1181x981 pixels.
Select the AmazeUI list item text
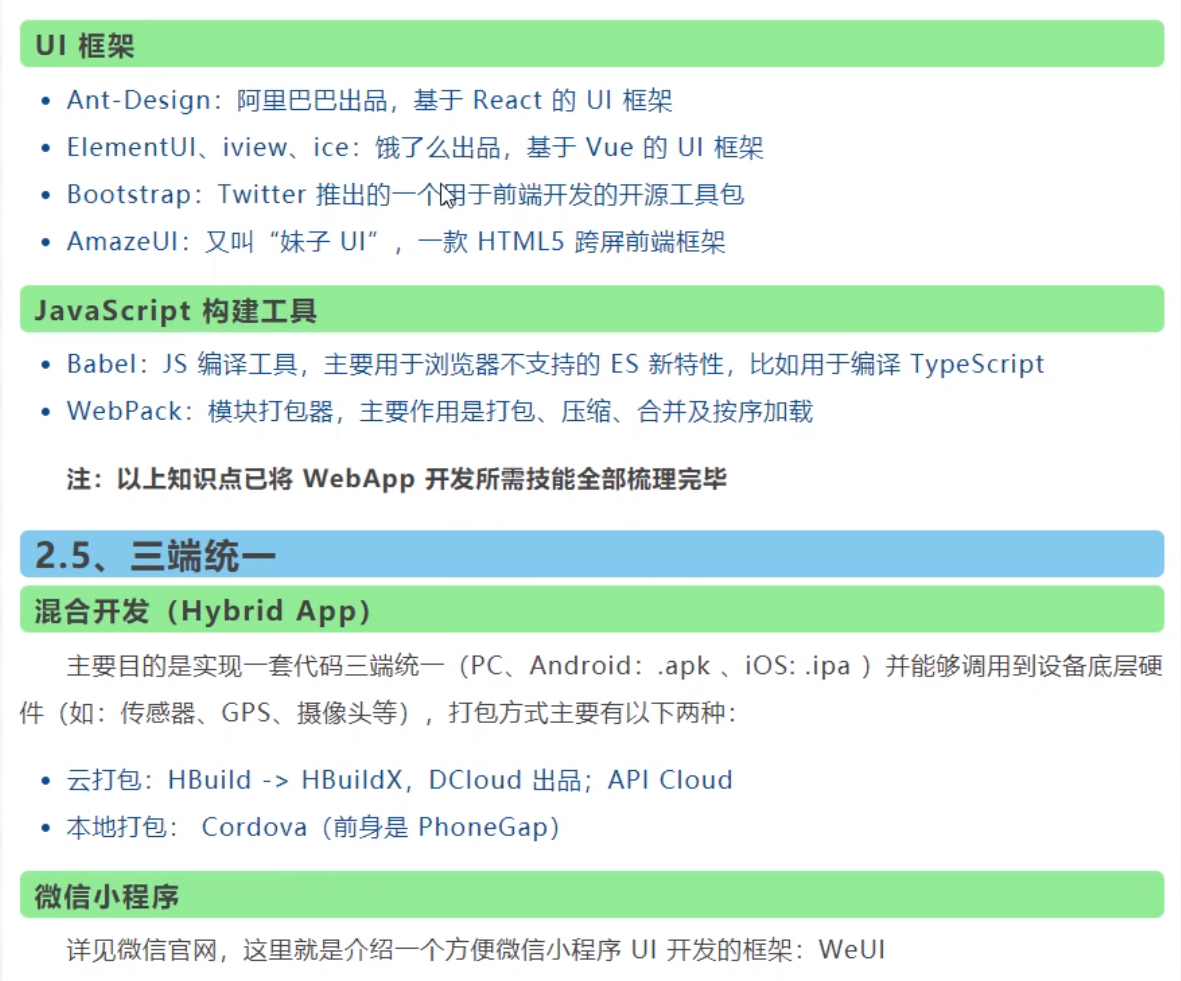point(396,242)
